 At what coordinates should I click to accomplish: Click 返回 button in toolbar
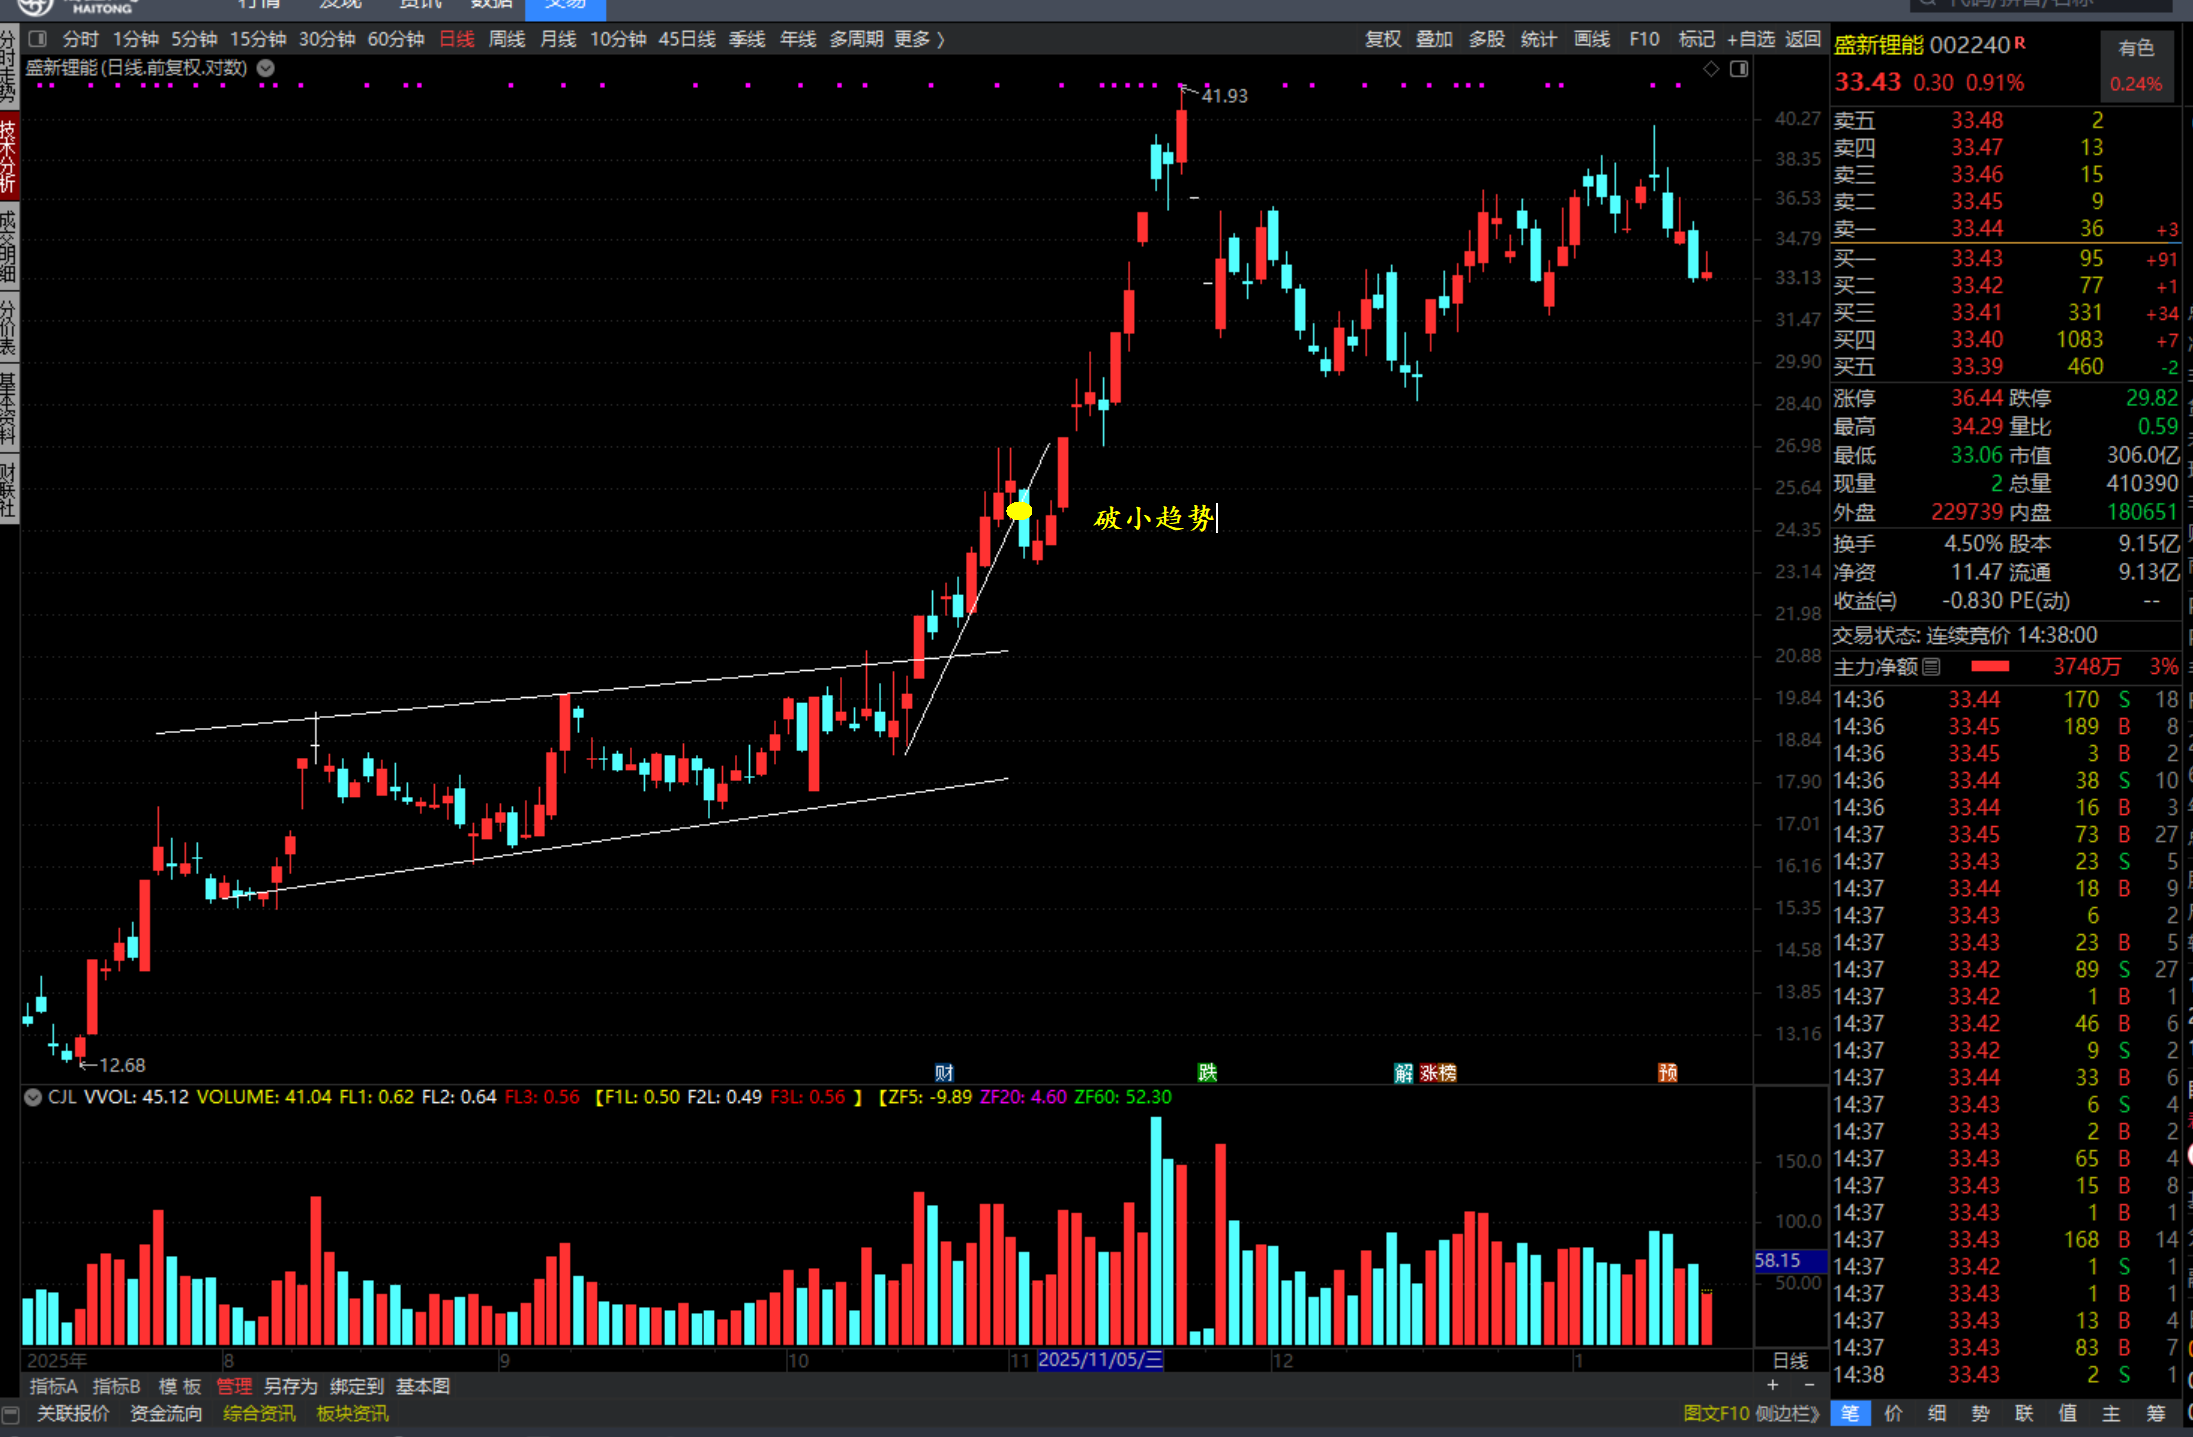click(1803, 39)
